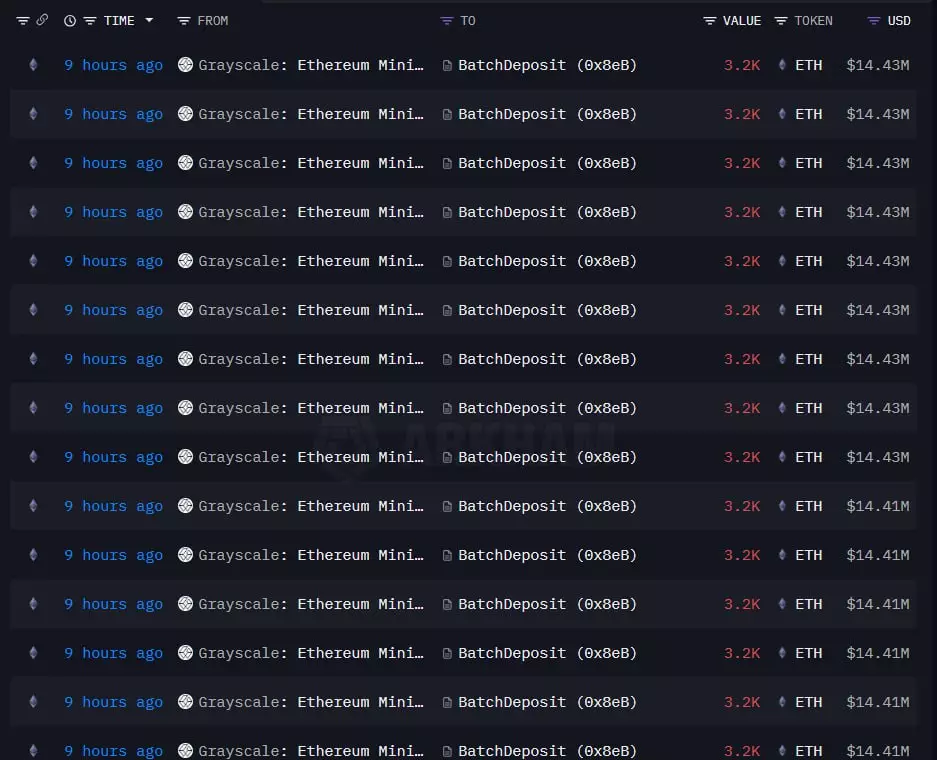Select the ETH token in the first row
Screen dimensions: 937x760
pos(808,65)
